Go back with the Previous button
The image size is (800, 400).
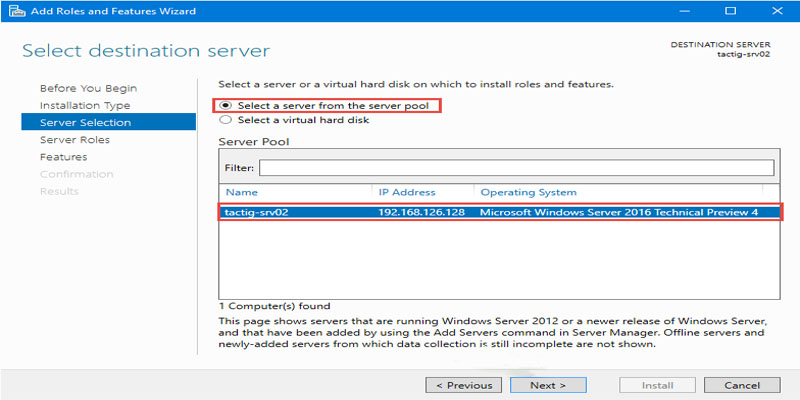[x=463, y=385]
